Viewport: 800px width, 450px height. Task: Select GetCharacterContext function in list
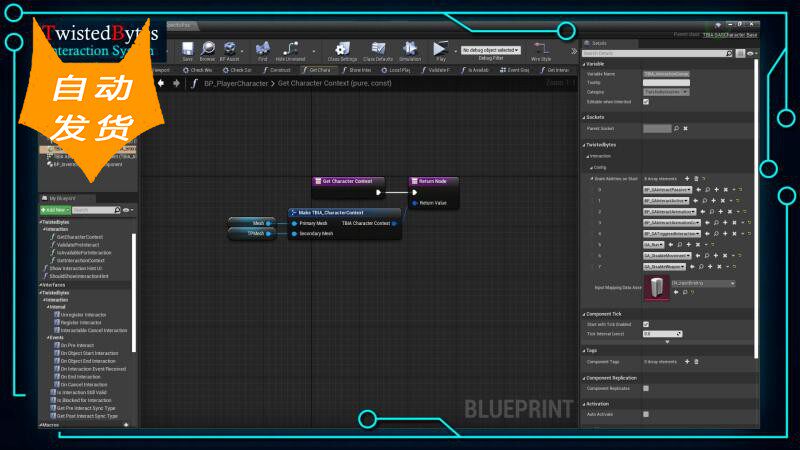(80, 237)
